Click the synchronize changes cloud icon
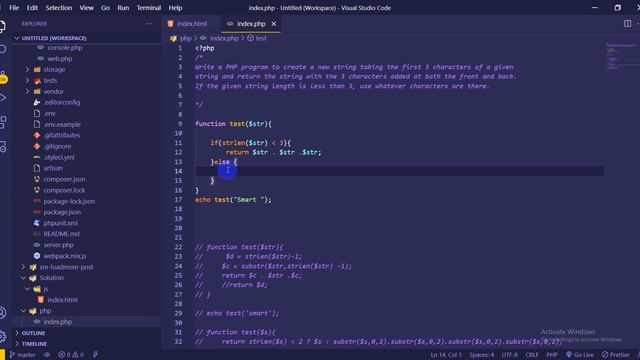Viewport: 640px width, 360px height. [x=47, y=355]
